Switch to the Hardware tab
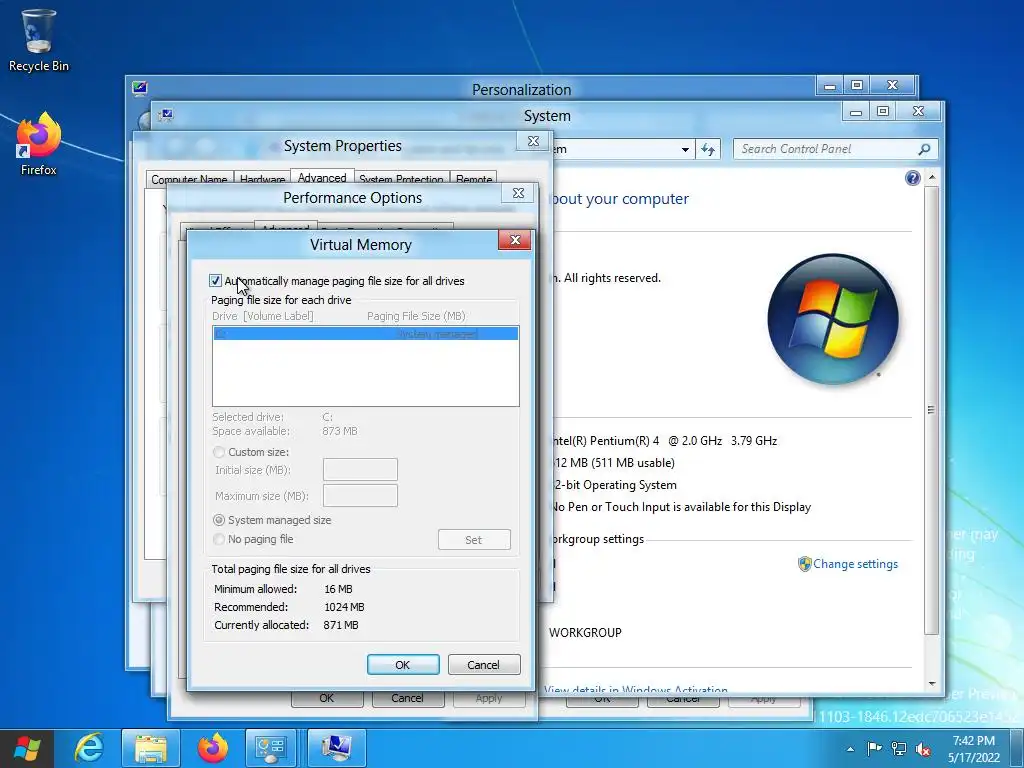Viewport: 1024px width, 768px height. point(262,179)
